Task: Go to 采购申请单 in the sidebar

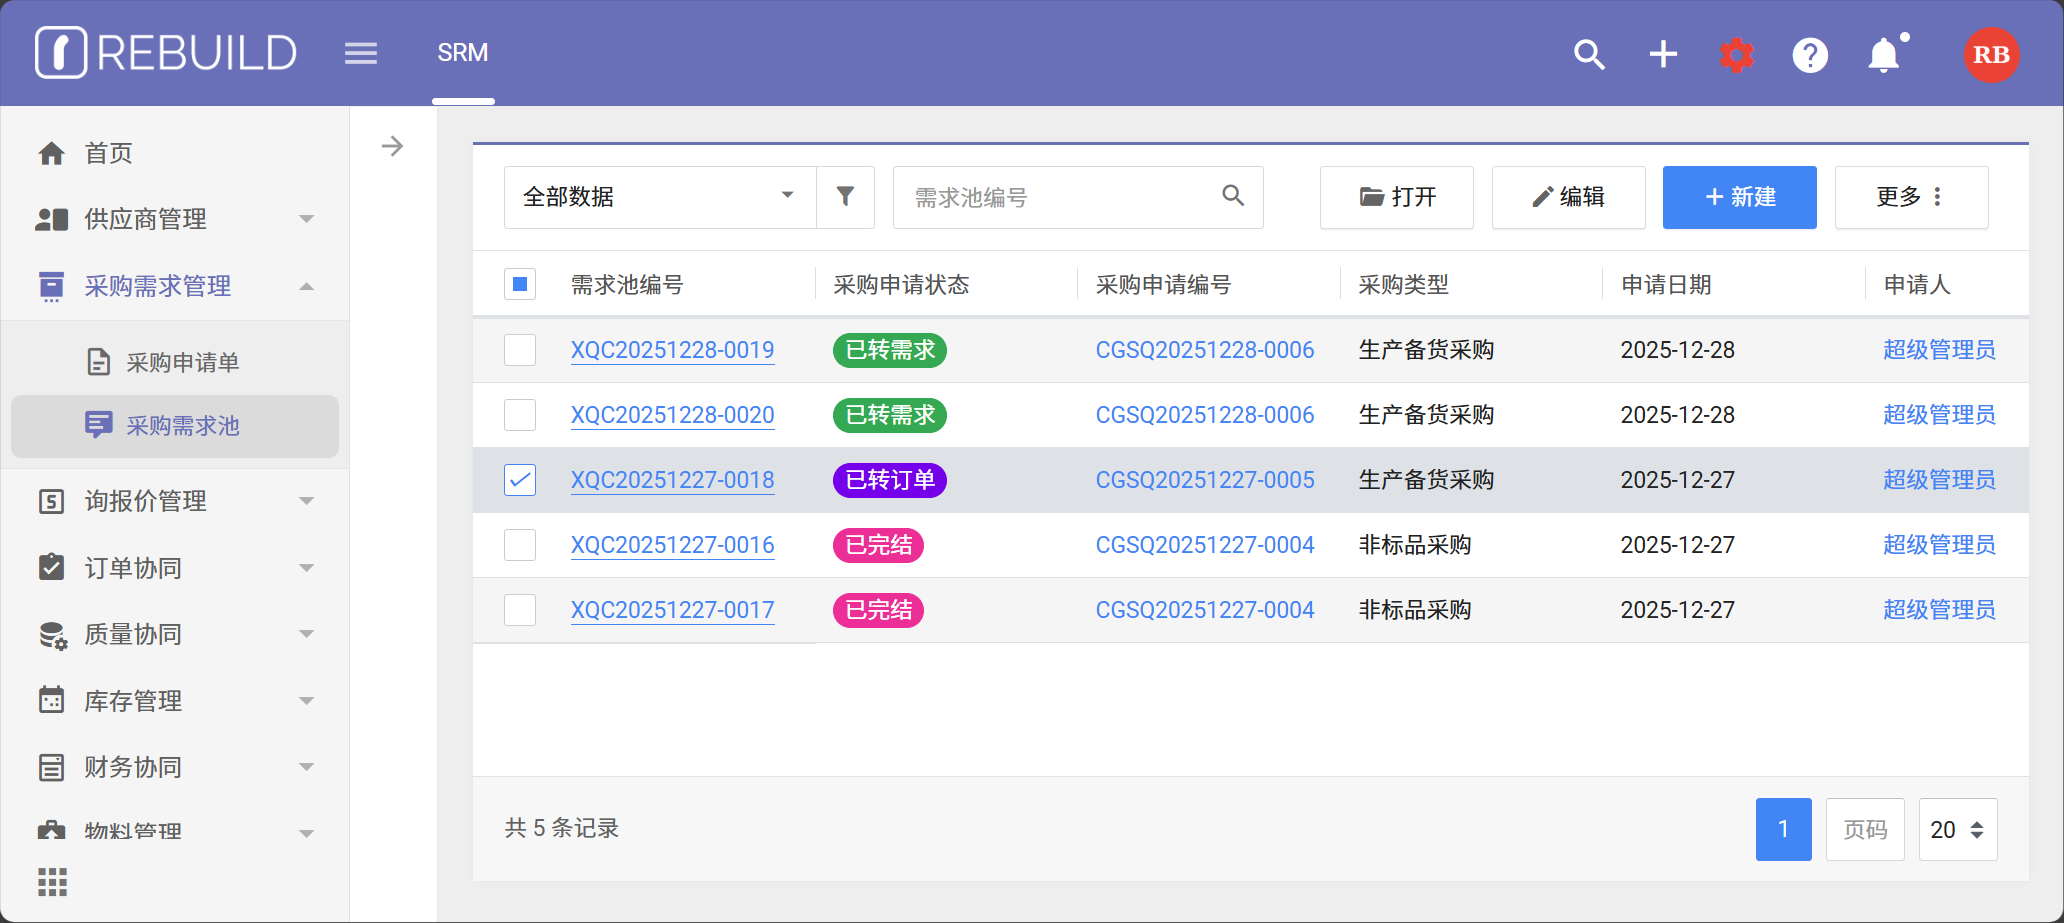Action: [182, 362]
